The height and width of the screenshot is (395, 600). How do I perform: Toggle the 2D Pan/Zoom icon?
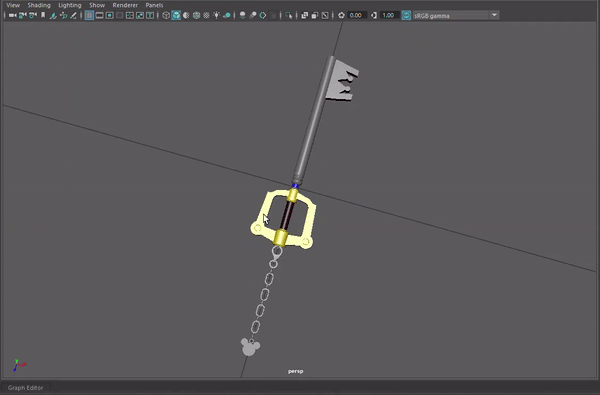click(64, 15)
